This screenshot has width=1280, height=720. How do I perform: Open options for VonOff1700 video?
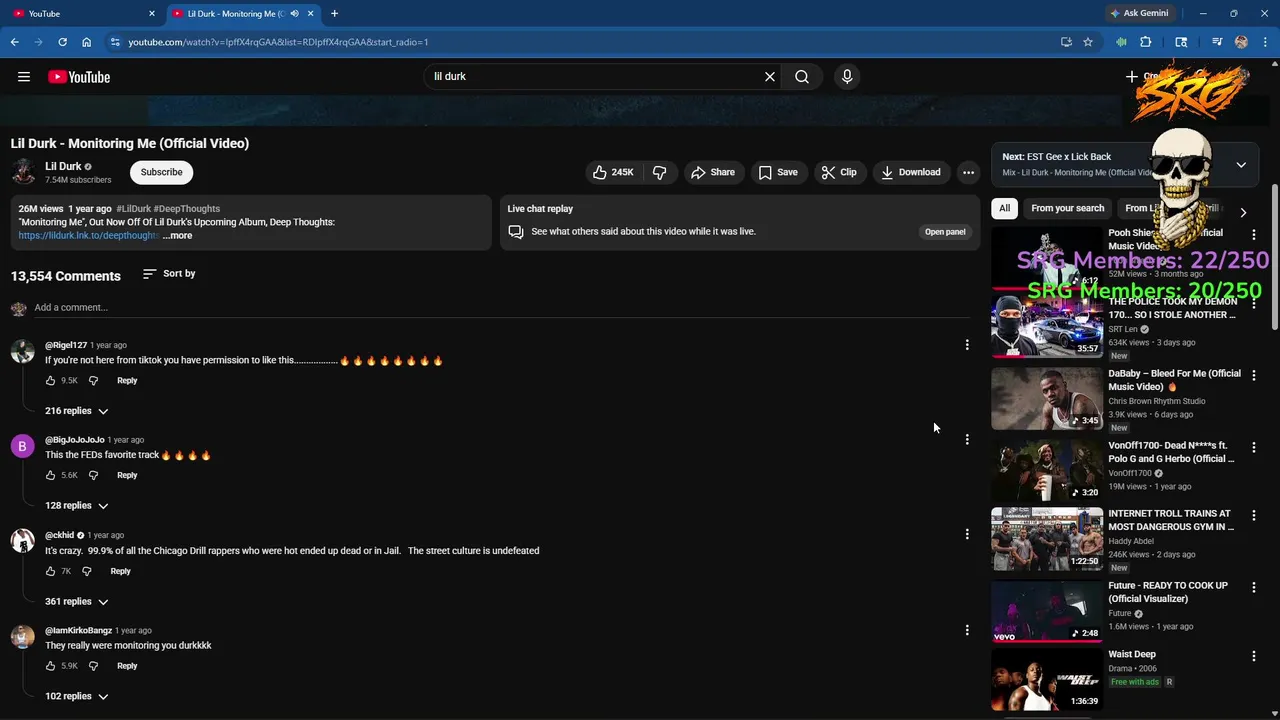tap(1254, 448)
